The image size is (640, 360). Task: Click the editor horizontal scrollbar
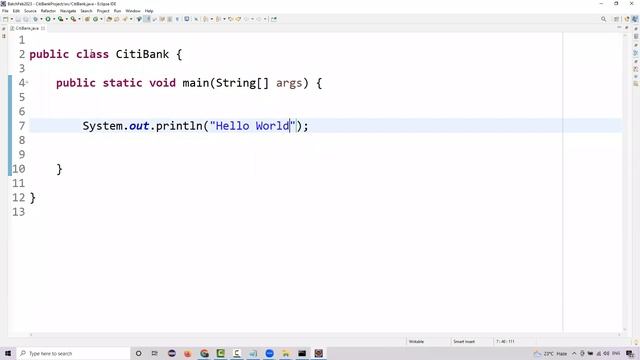tap(325, 335)
